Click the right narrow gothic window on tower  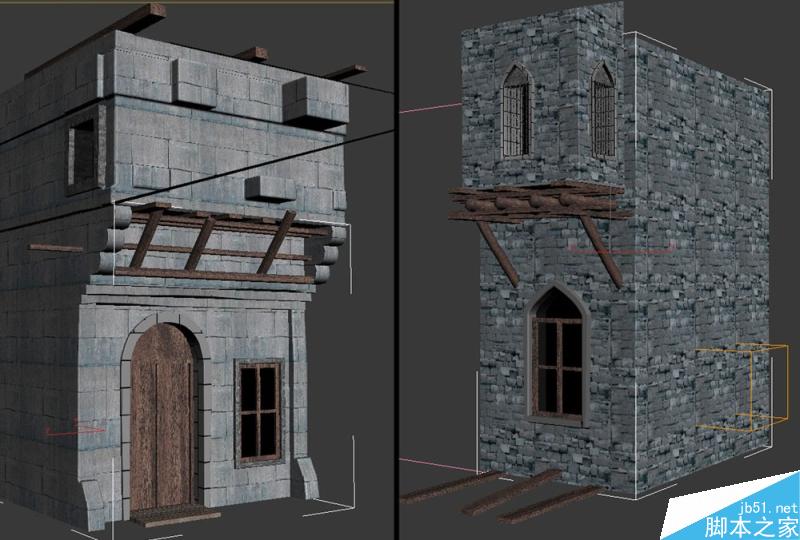604,110
